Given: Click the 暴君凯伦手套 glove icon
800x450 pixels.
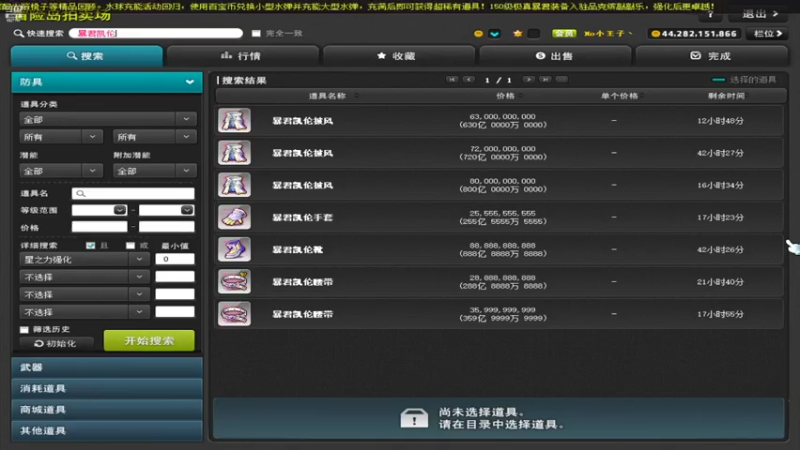Looking at the screenshot, I should (x=234, y=217).
